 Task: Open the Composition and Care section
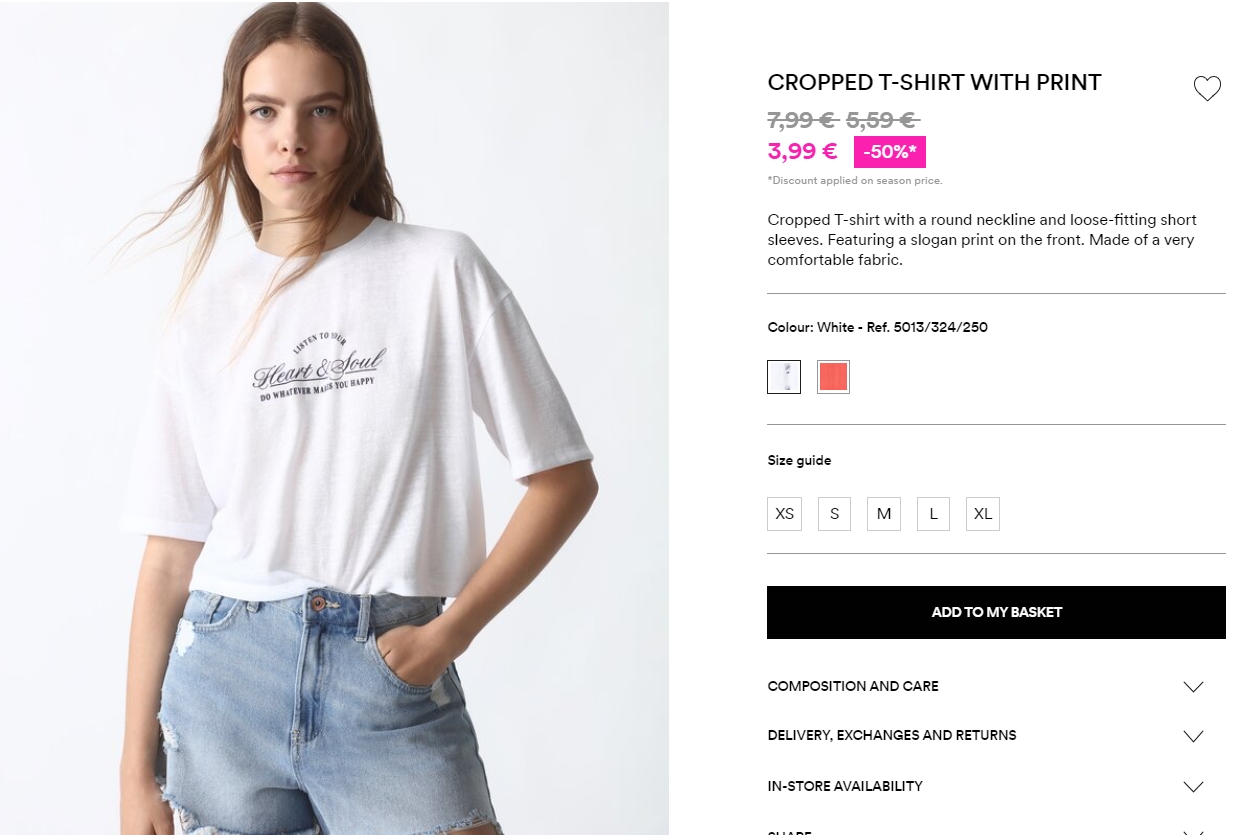pos(853,686)
